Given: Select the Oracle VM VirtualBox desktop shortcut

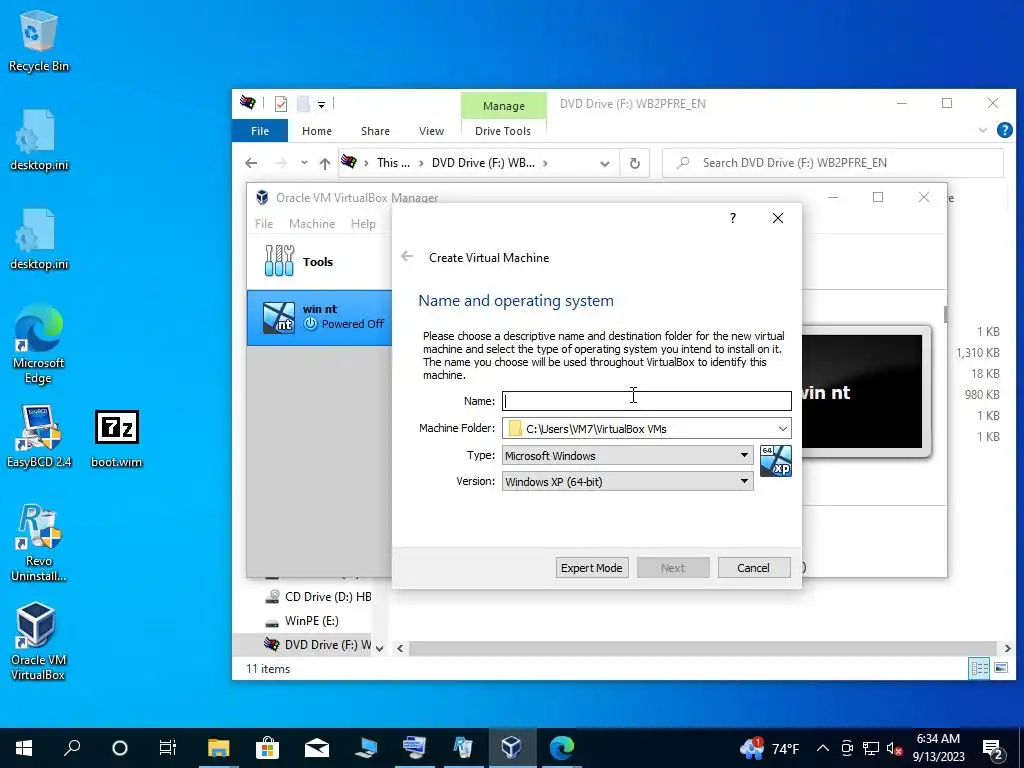Looking at the screenshot, I should tap(37, 641).
